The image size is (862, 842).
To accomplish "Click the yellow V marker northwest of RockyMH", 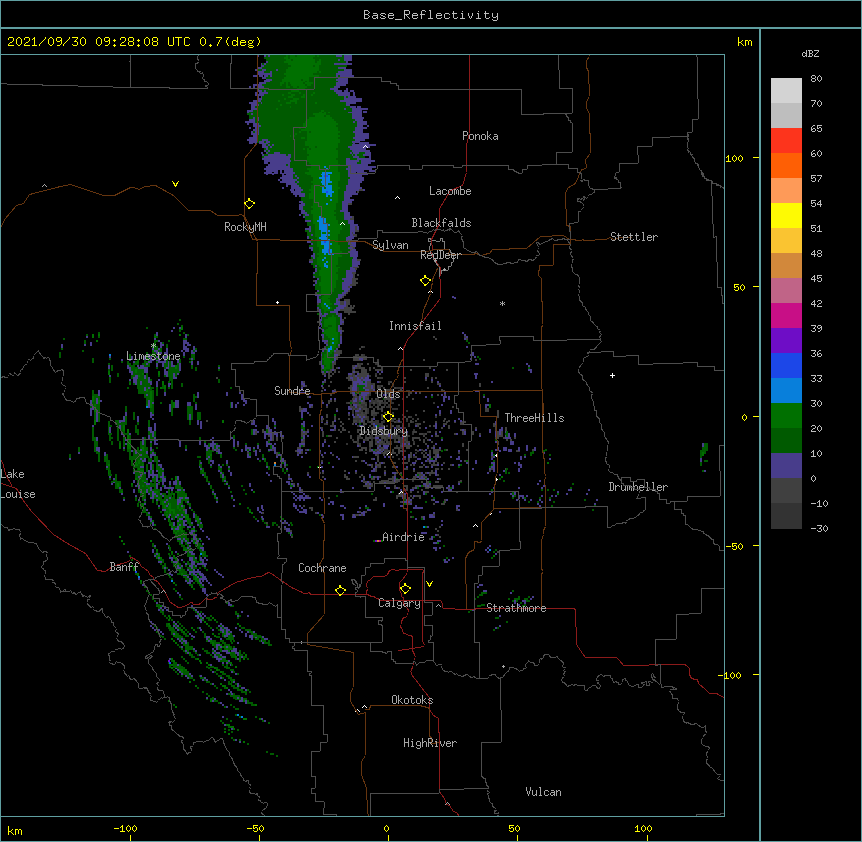I will pyautogui.click(x=175, y=184).
